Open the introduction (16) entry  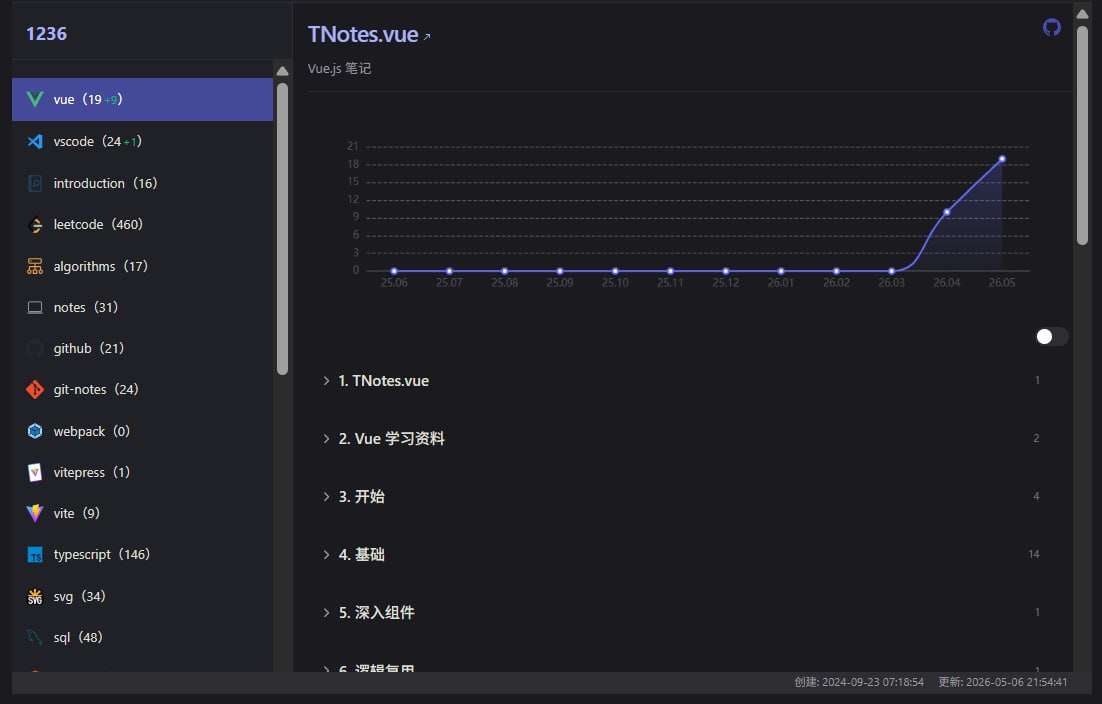click(x=142, y=183)
